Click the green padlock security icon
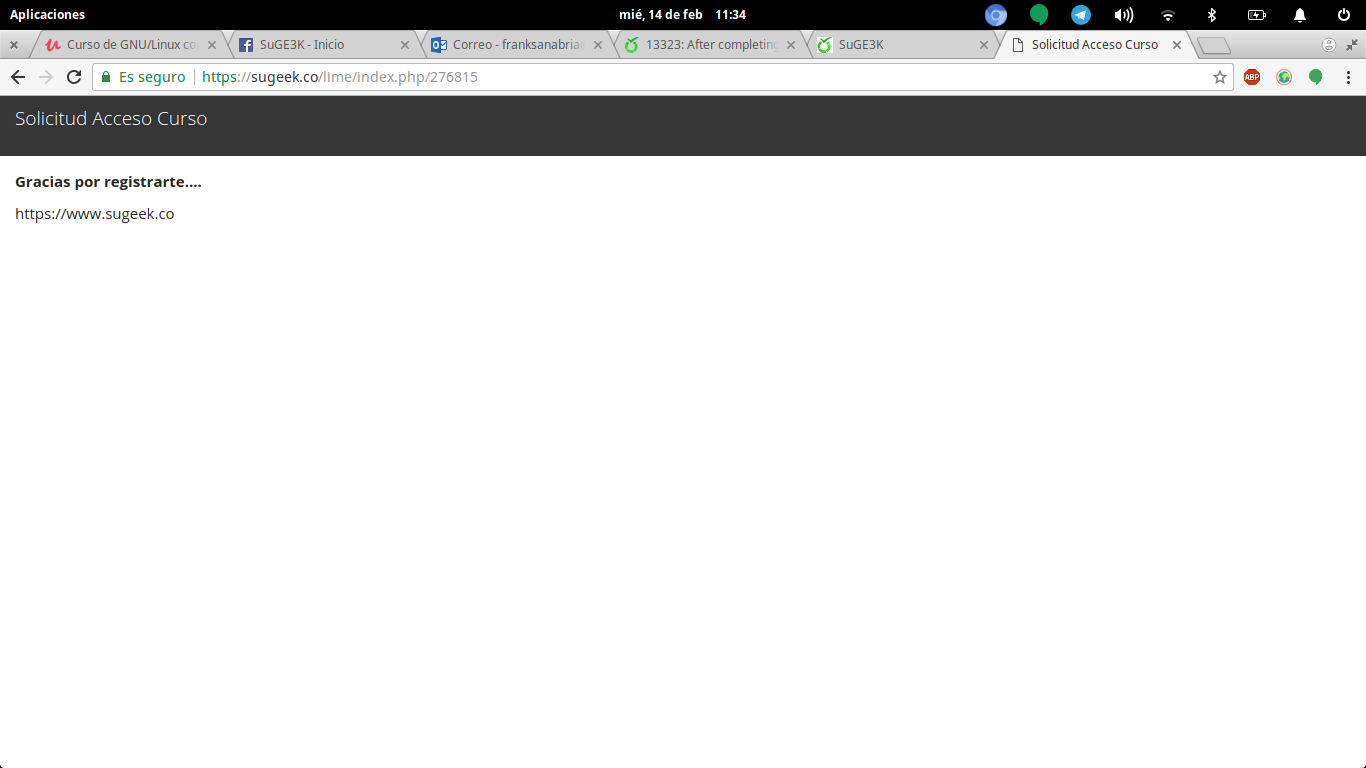The width and height of the screenshot is (1366, 768). click(x=106, y=77)
